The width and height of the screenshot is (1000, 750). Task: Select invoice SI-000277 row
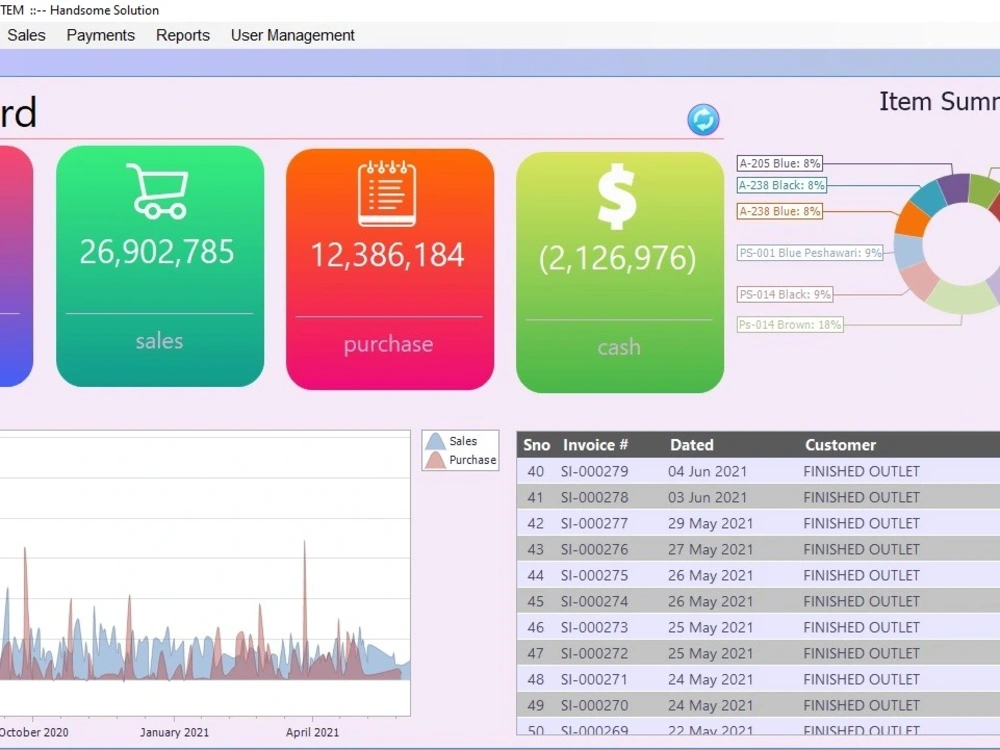click(x=758, y=524)
